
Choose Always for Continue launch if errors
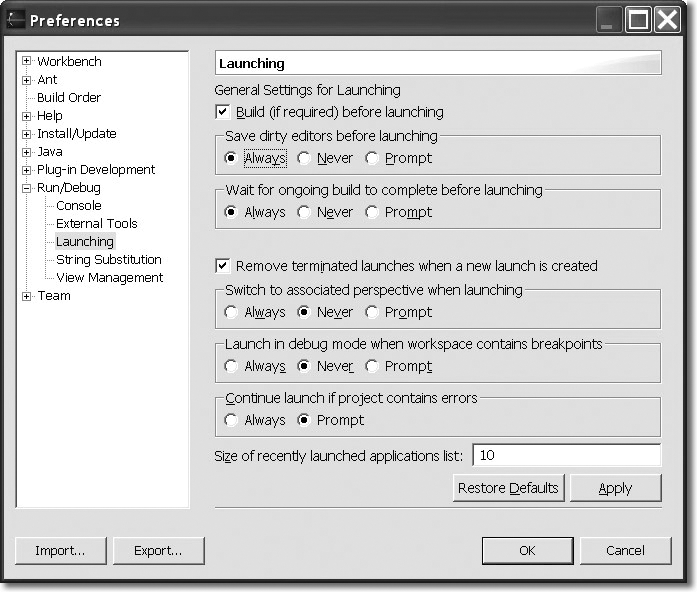(232, 420)
